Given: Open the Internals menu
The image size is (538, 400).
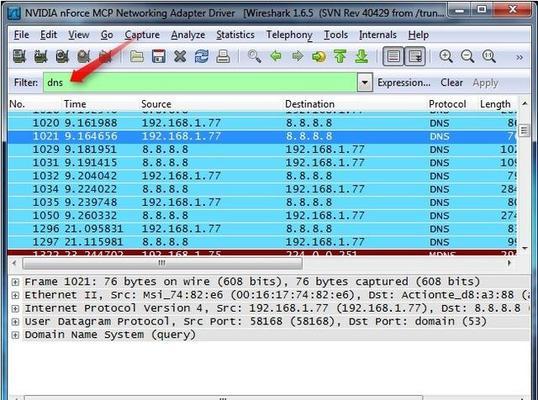Looking at the screenshot, I should coord(377,35).
